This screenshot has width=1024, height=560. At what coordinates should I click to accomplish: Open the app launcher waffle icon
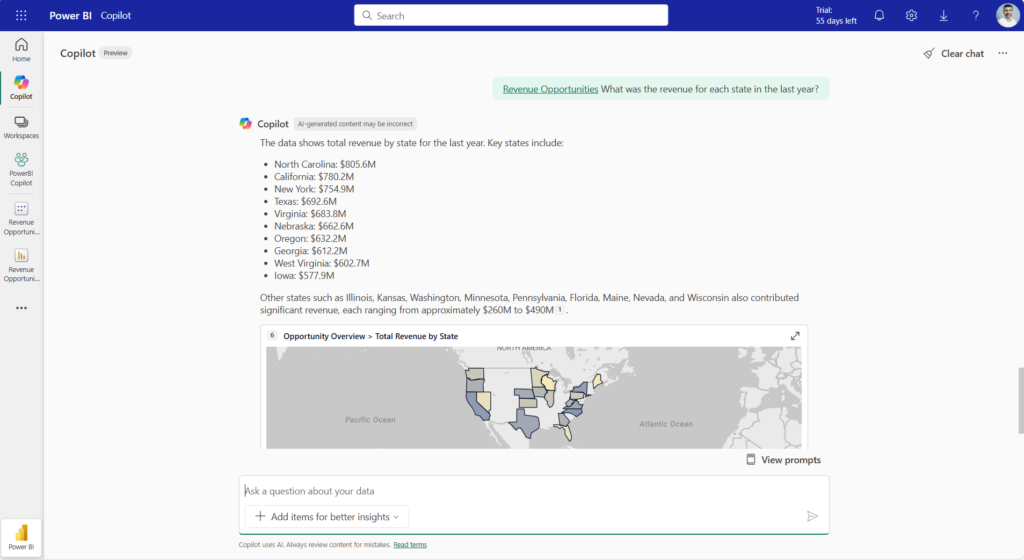[21, 15]
